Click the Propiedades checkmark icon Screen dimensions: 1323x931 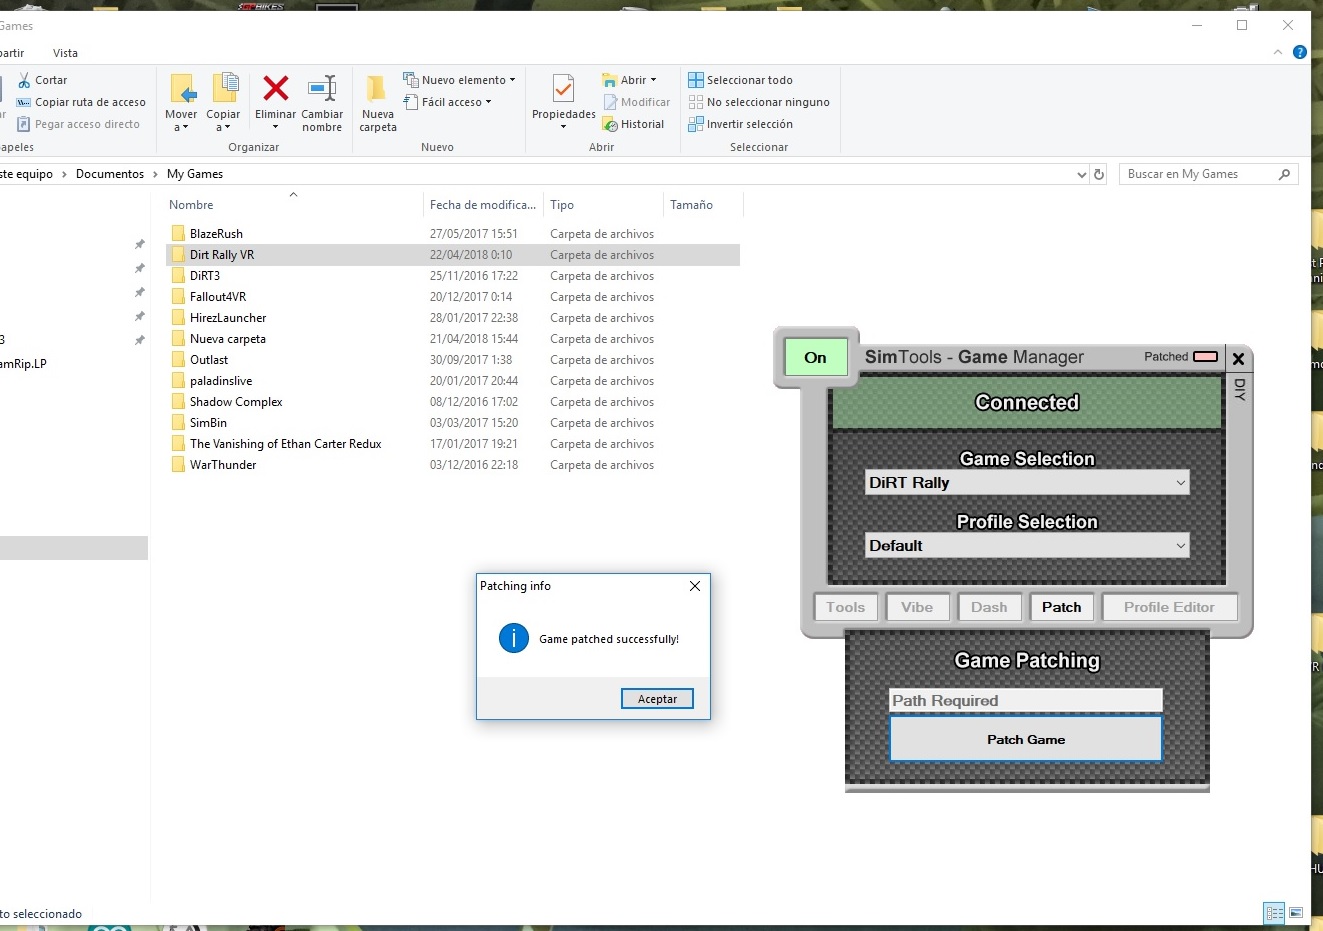tap(564, 89)
